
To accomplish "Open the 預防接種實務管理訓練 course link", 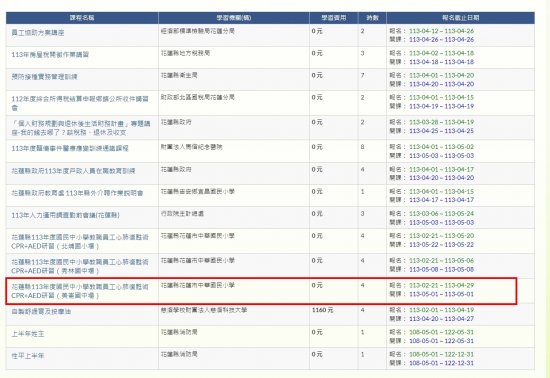I will 44,77.
